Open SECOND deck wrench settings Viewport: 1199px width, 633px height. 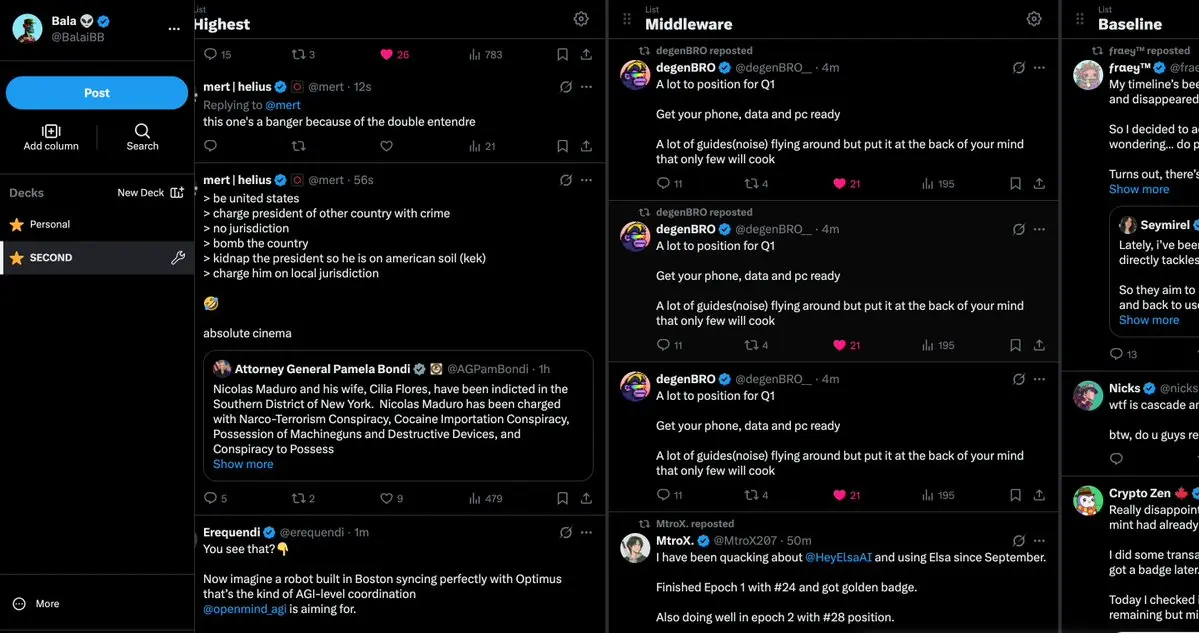[178, 258]
